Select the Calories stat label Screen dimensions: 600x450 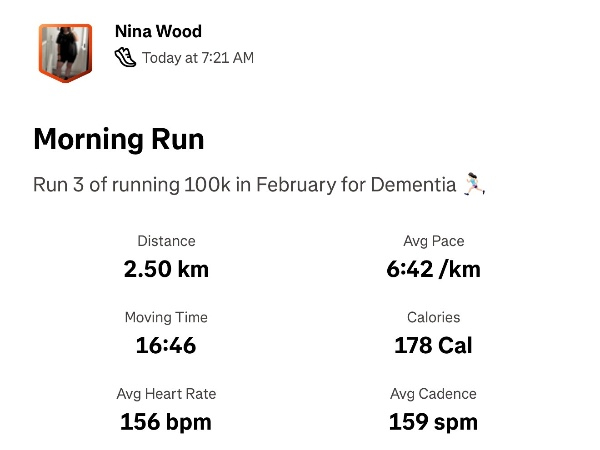pyautogui.click(x=433, y=317)
